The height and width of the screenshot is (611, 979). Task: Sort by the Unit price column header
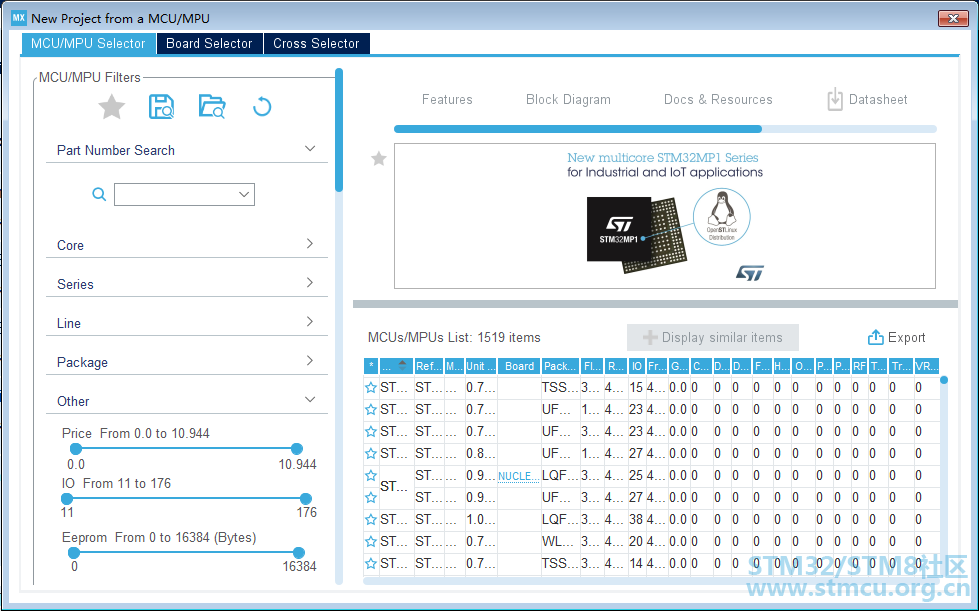point(480,366)
